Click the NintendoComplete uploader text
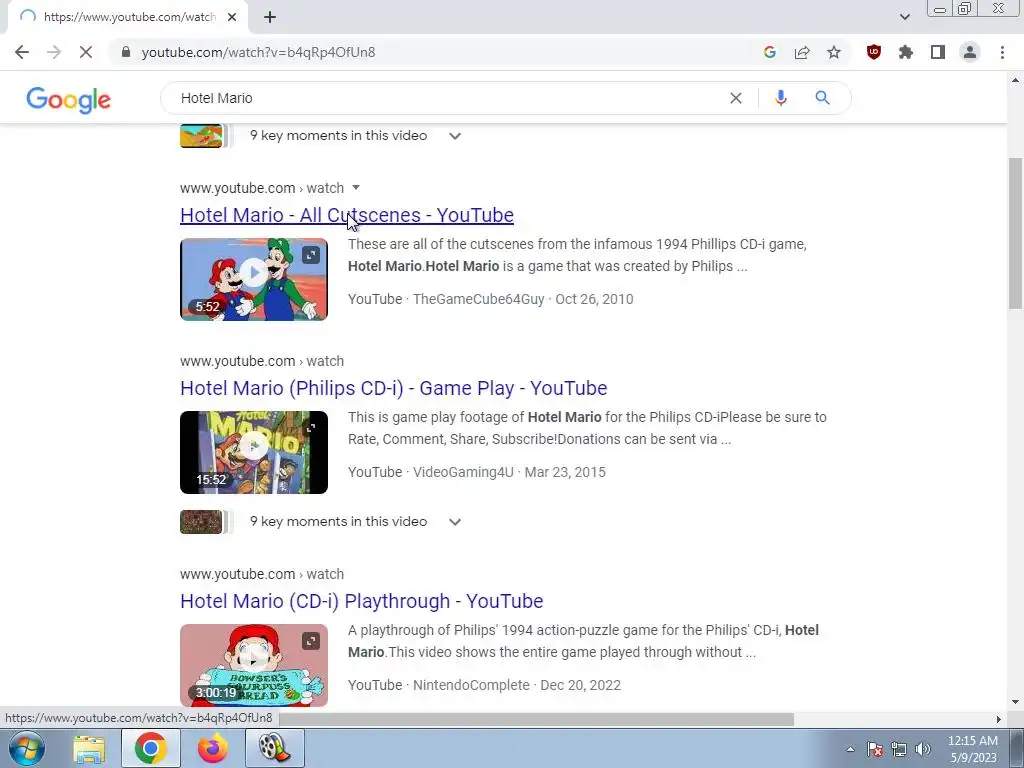Viewport: 1024px width, 768px height. click(x=471, y=685)
